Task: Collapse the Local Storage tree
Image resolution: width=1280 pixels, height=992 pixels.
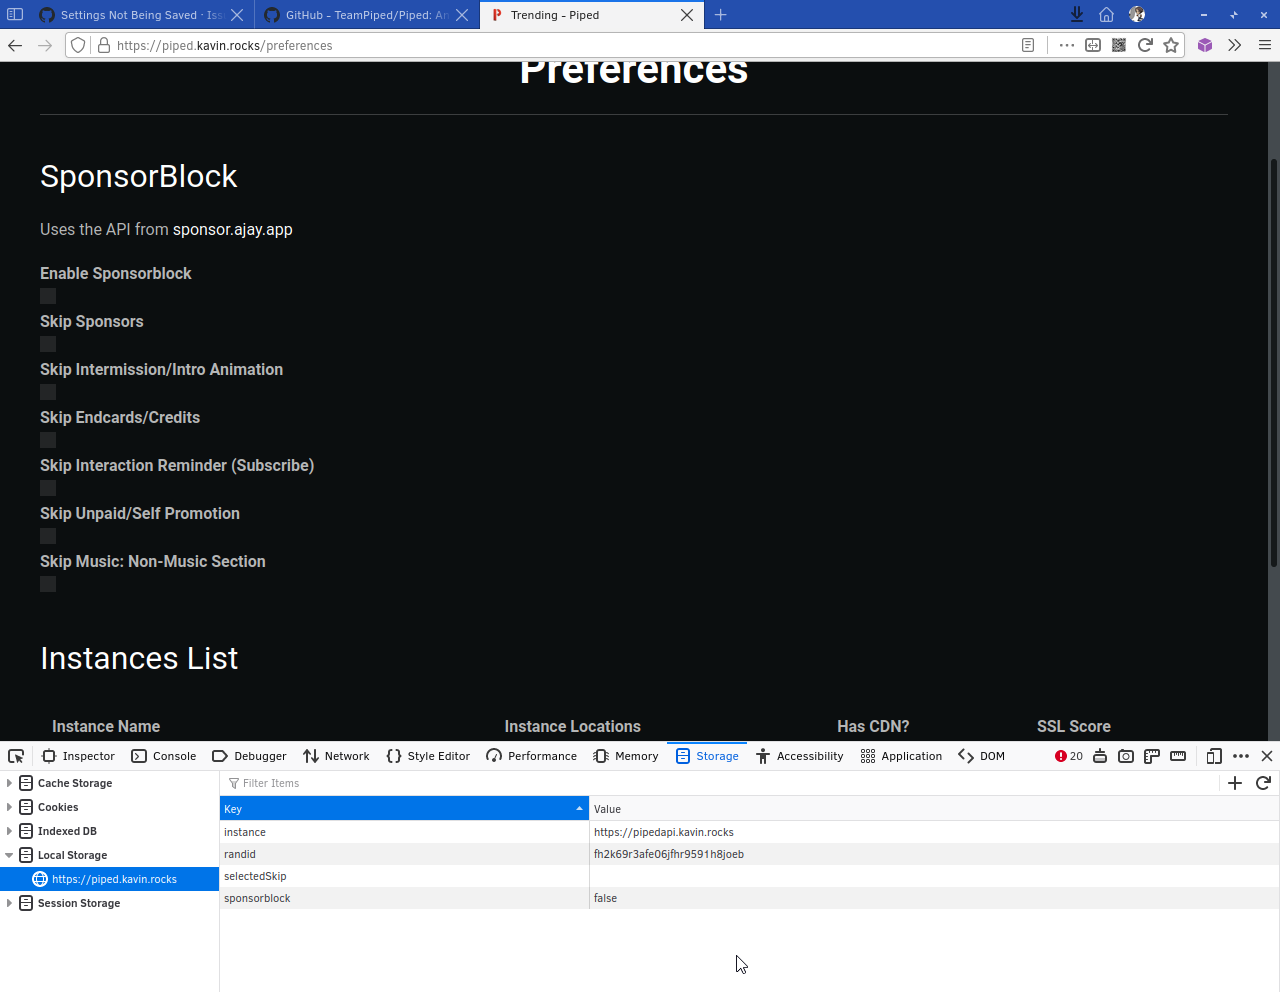Action: (x=9, y=855)
